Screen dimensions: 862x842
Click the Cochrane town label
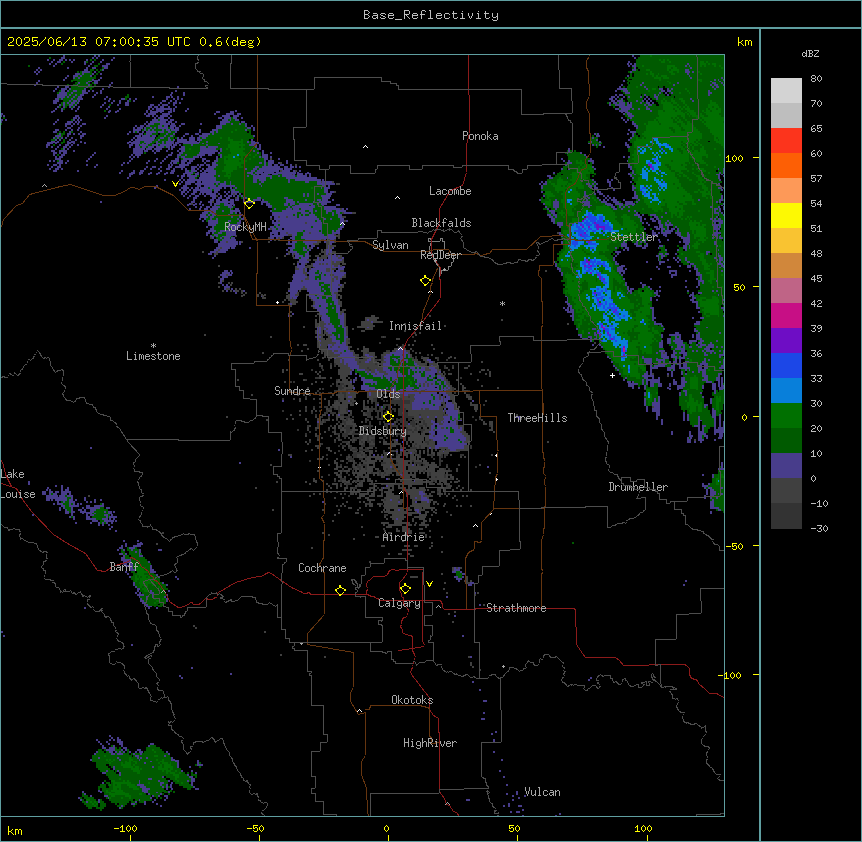tap(322, 568)
